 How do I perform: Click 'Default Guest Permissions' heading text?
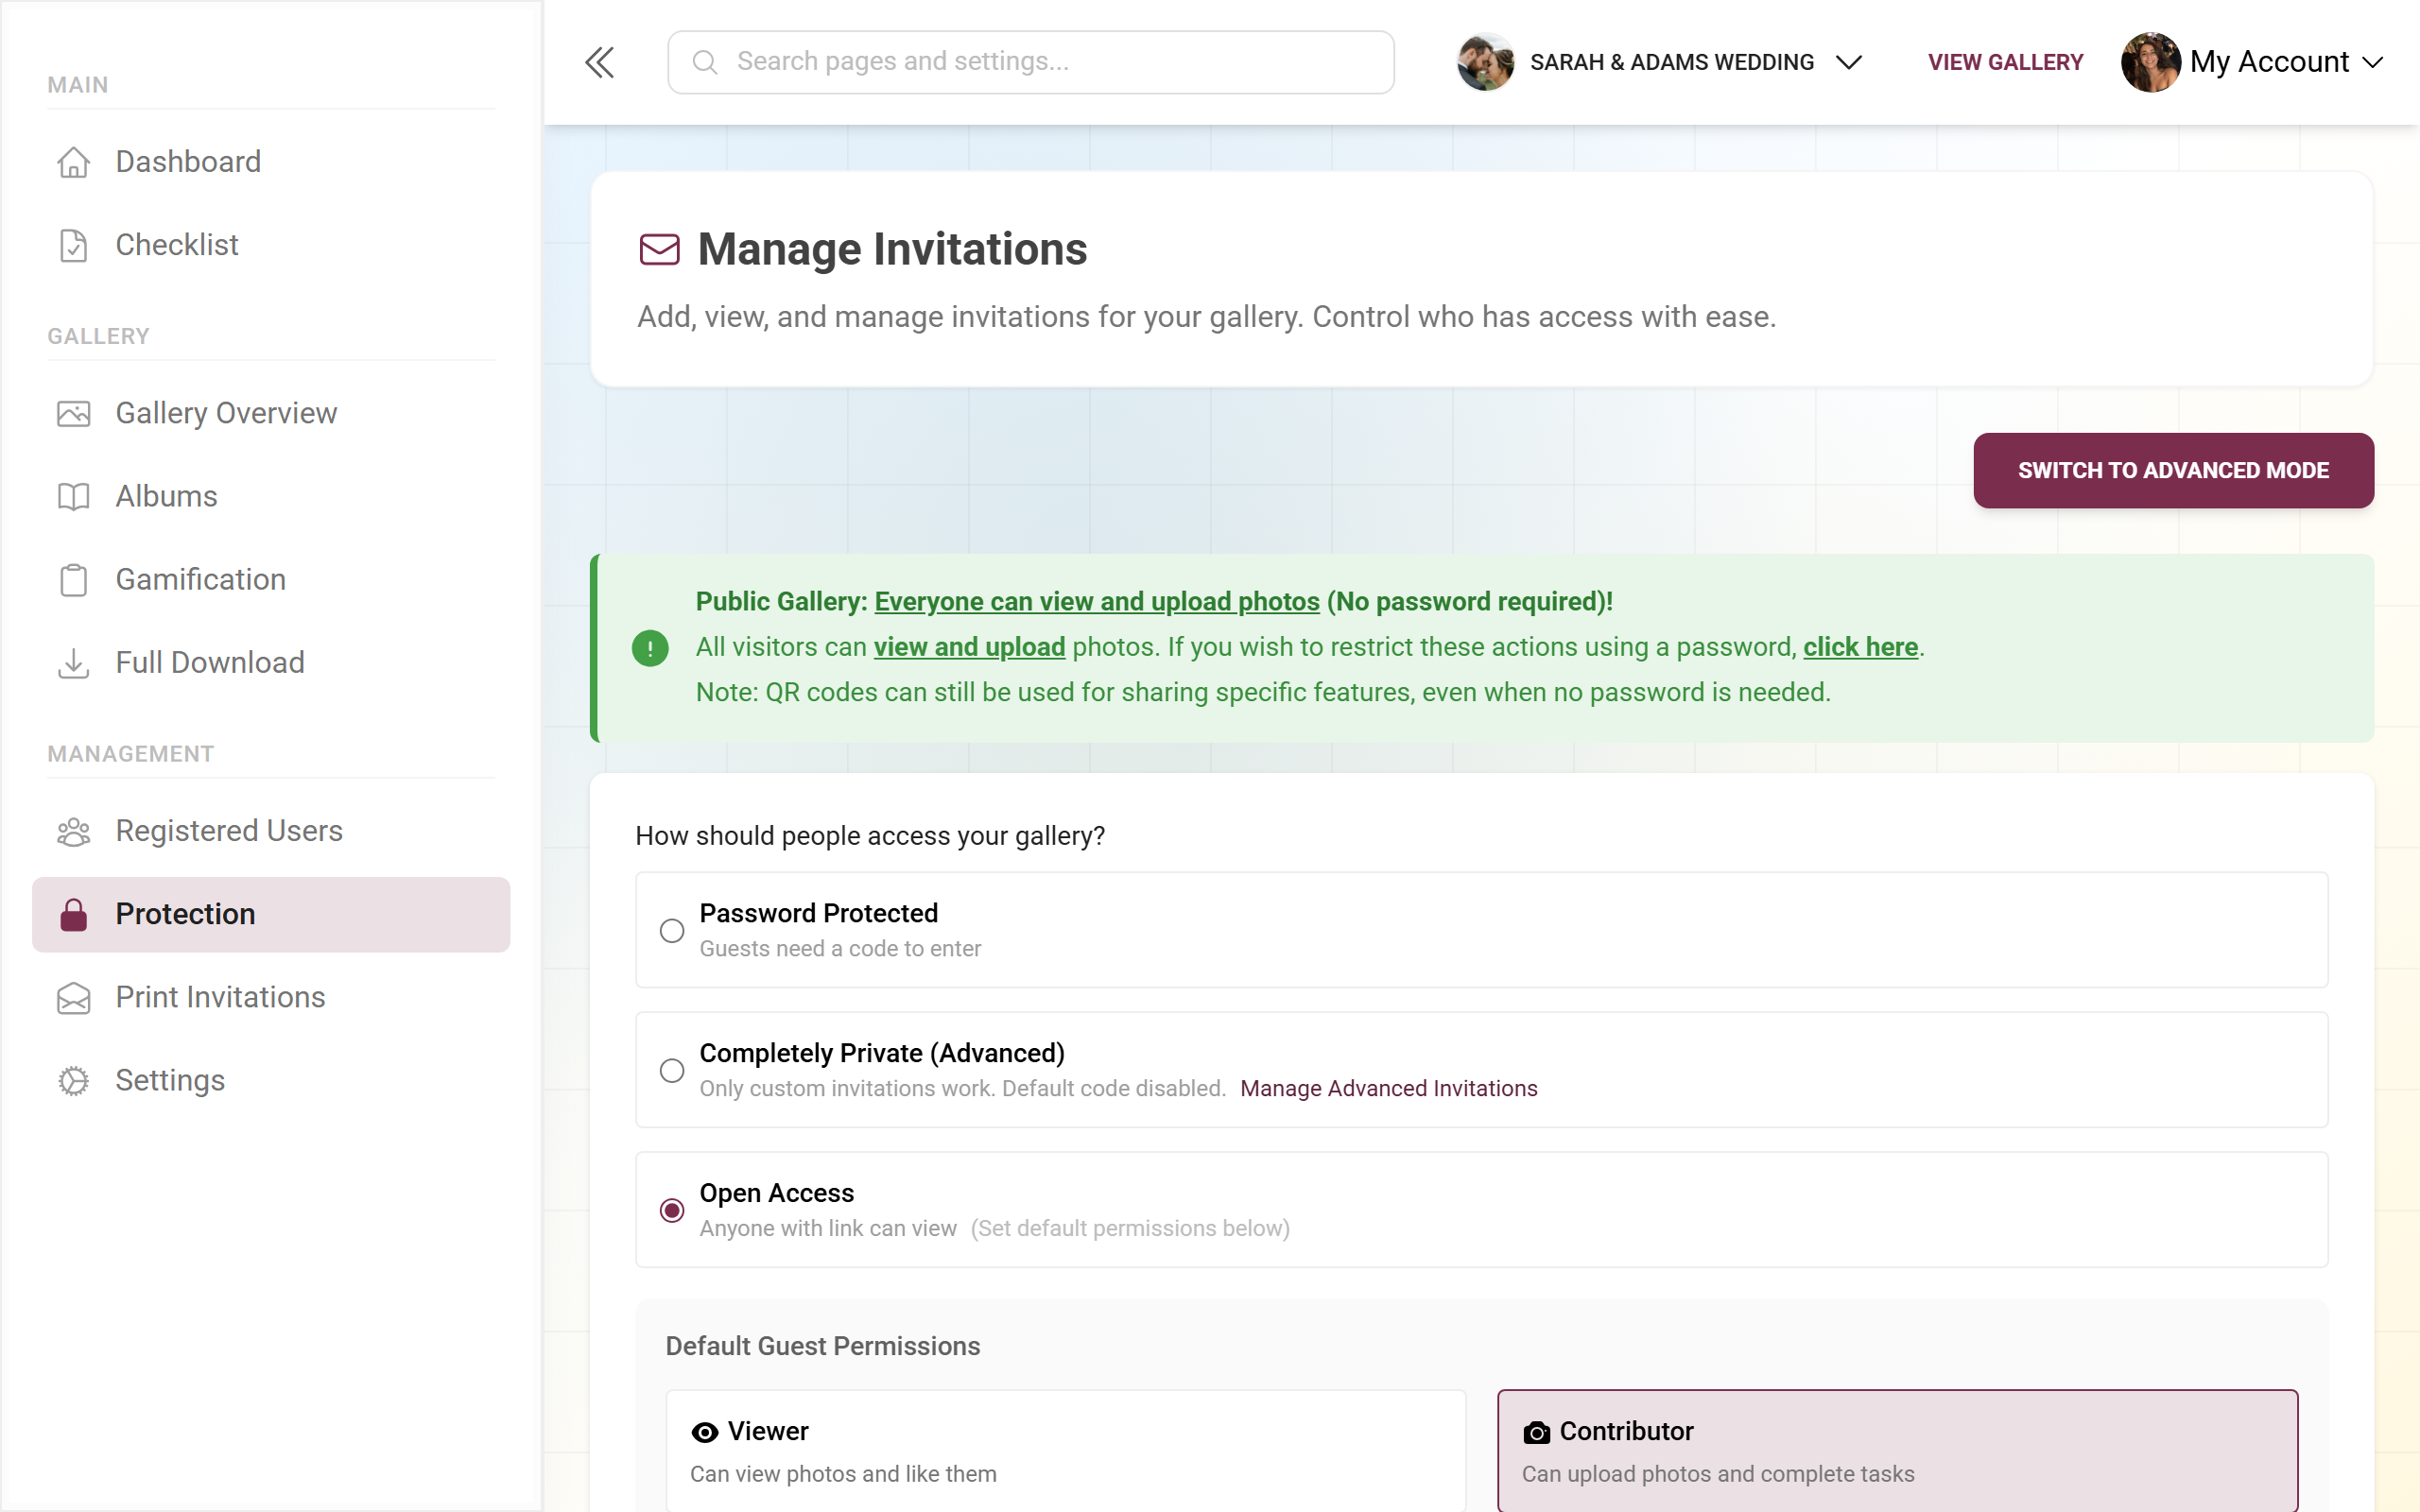[822, 1346]
